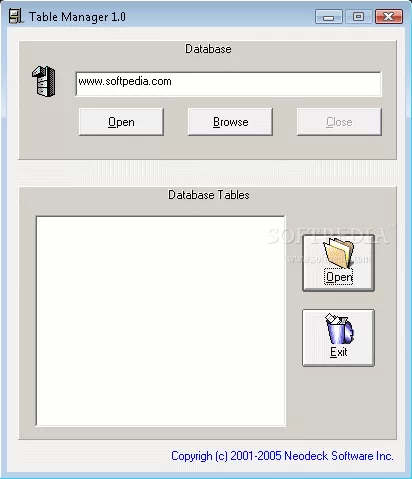Click the trash bin icon above Exit
The height and width of the screenshot is (479, 412).
click(x=339, y=328)
